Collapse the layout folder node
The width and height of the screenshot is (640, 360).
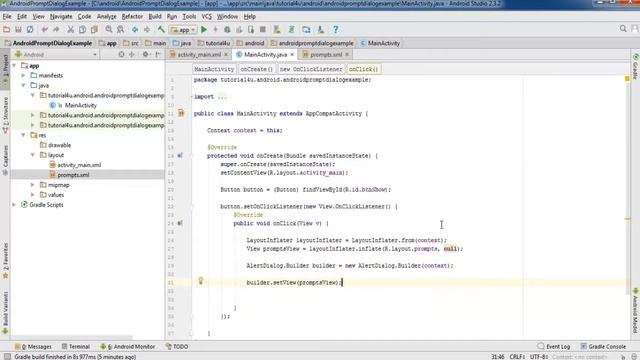click(x=33, y=155)
